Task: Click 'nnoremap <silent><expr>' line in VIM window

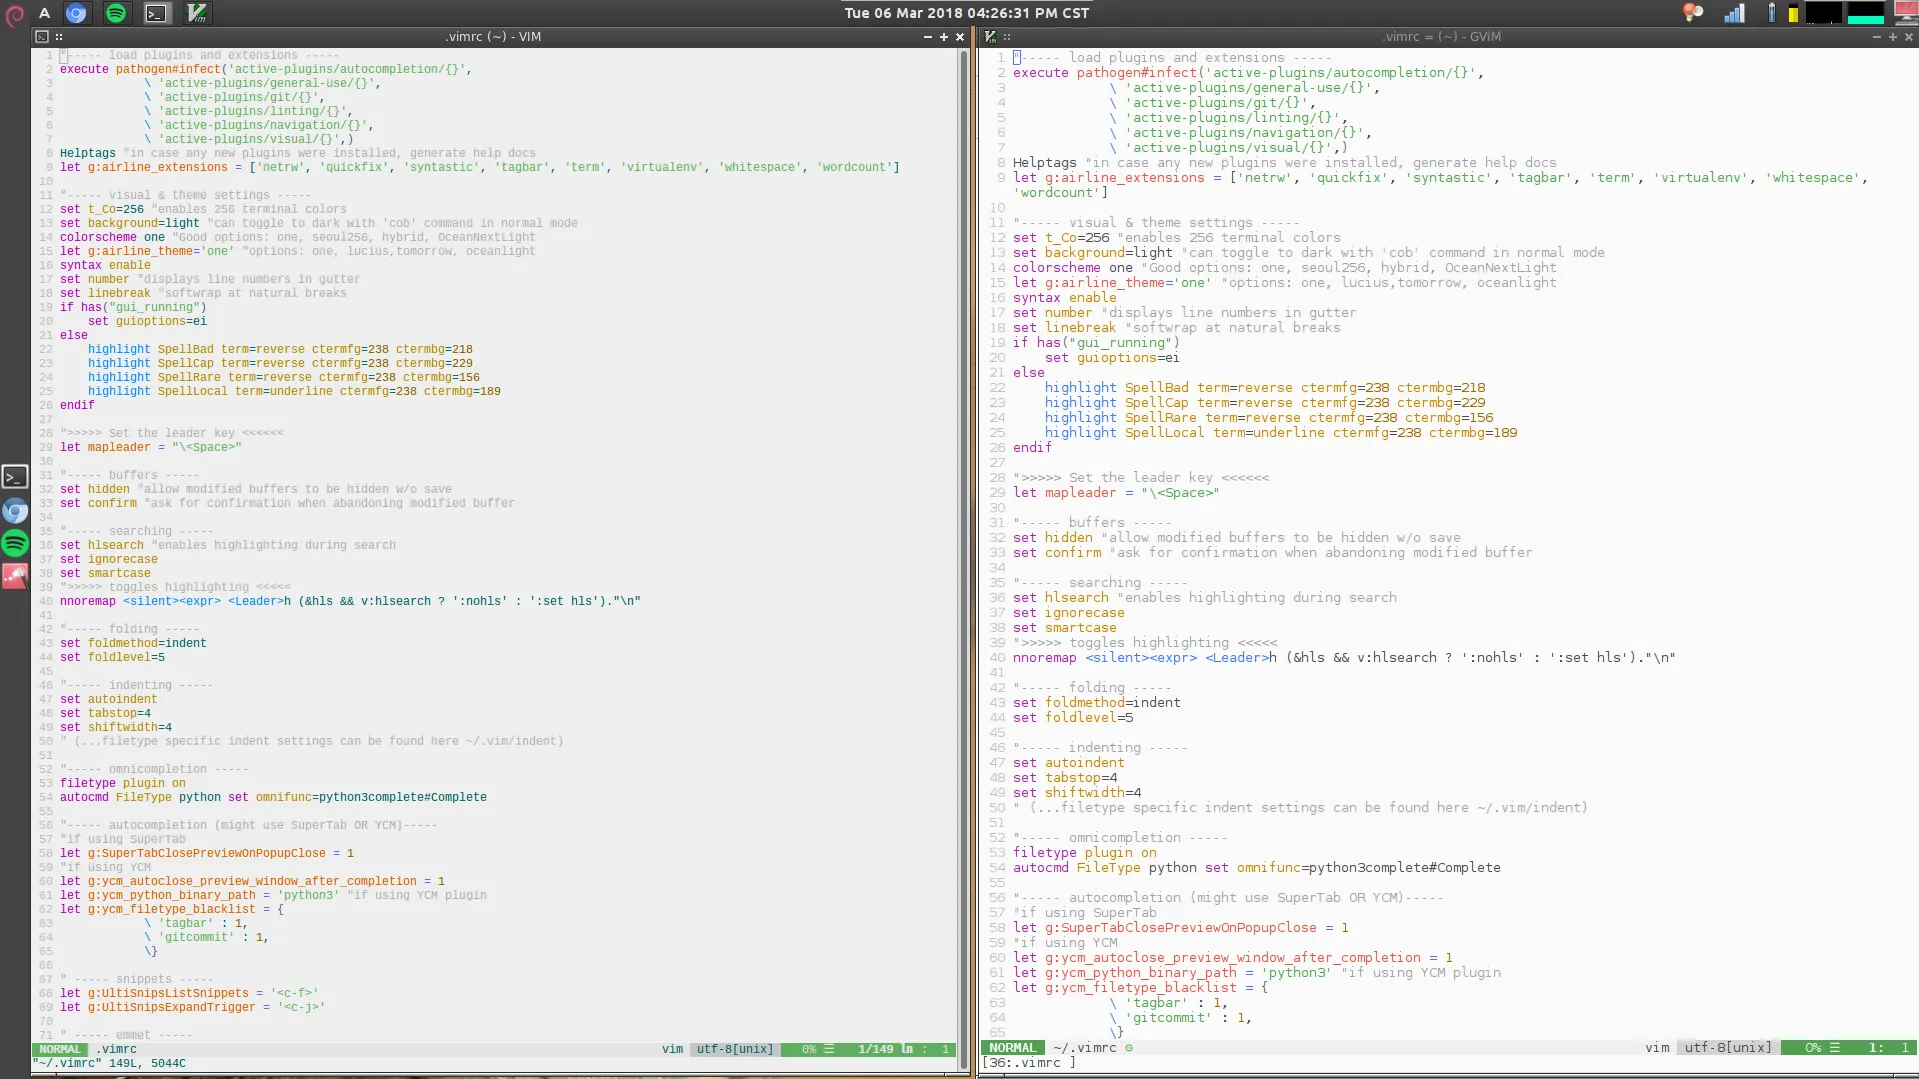Action: [350, 601]
